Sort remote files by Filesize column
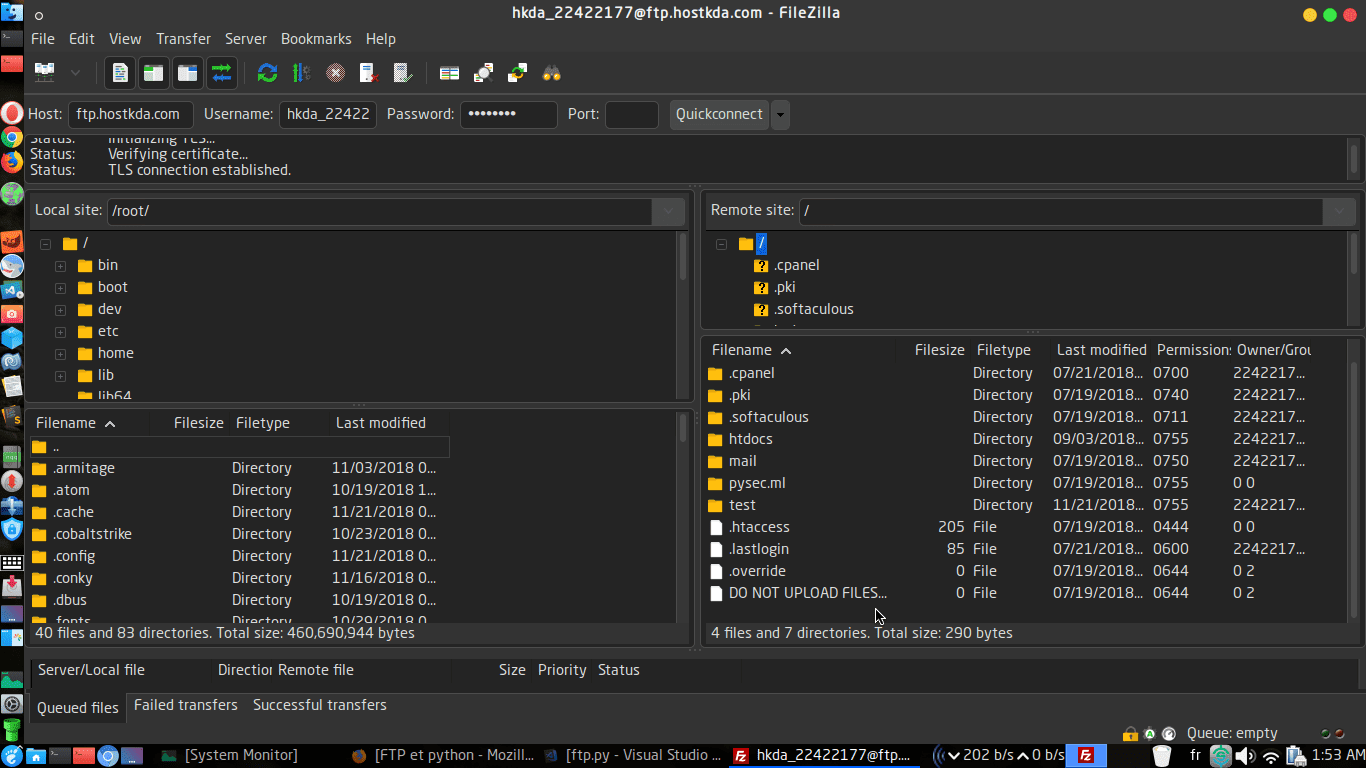Screen dimensions: 1366x768 (939, 350)
